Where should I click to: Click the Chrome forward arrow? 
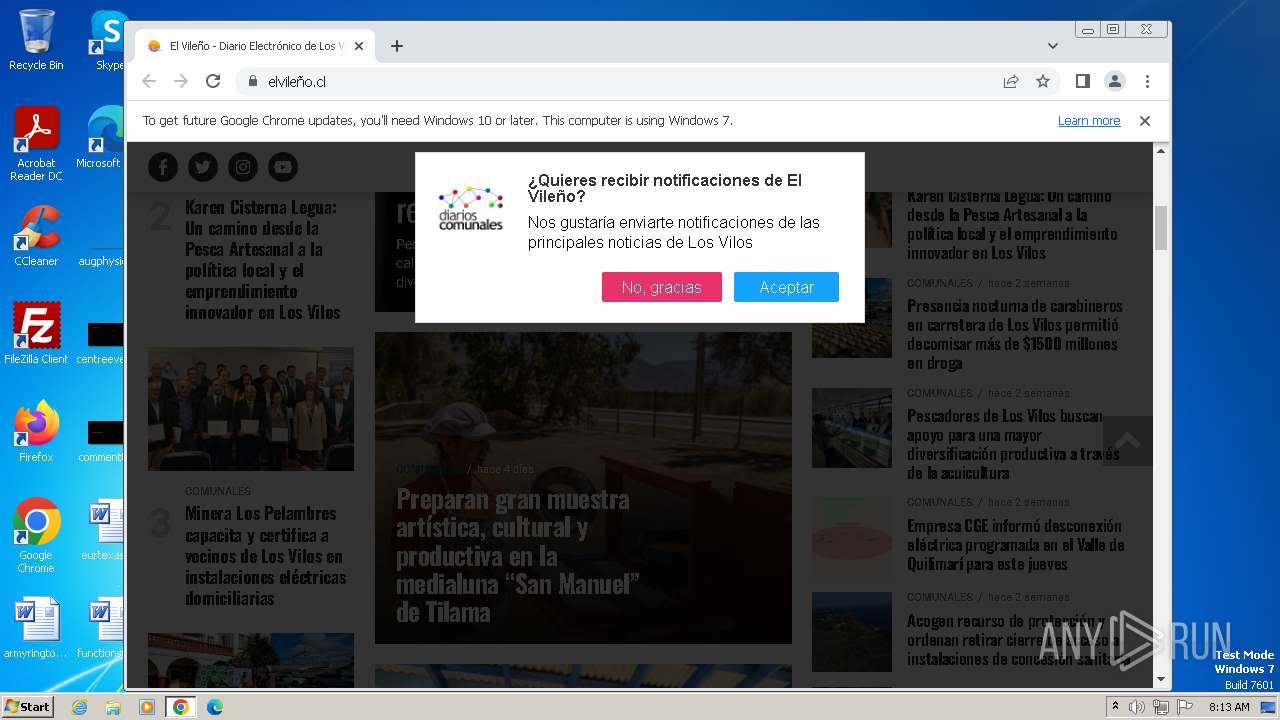coord(181,81)
